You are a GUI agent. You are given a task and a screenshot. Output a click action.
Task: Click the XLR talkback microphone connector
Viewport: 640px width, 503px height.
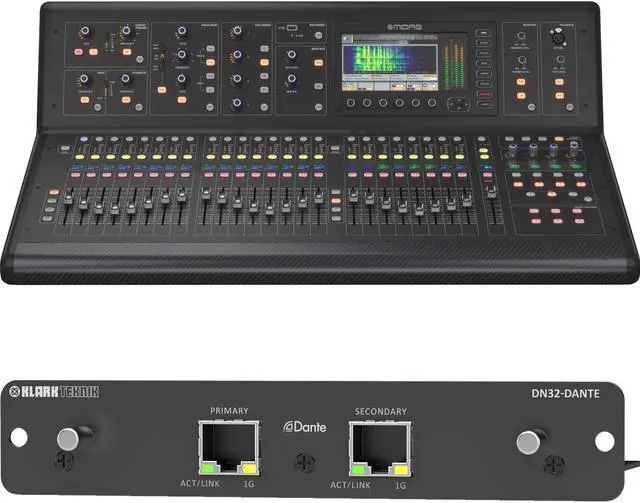556,37
